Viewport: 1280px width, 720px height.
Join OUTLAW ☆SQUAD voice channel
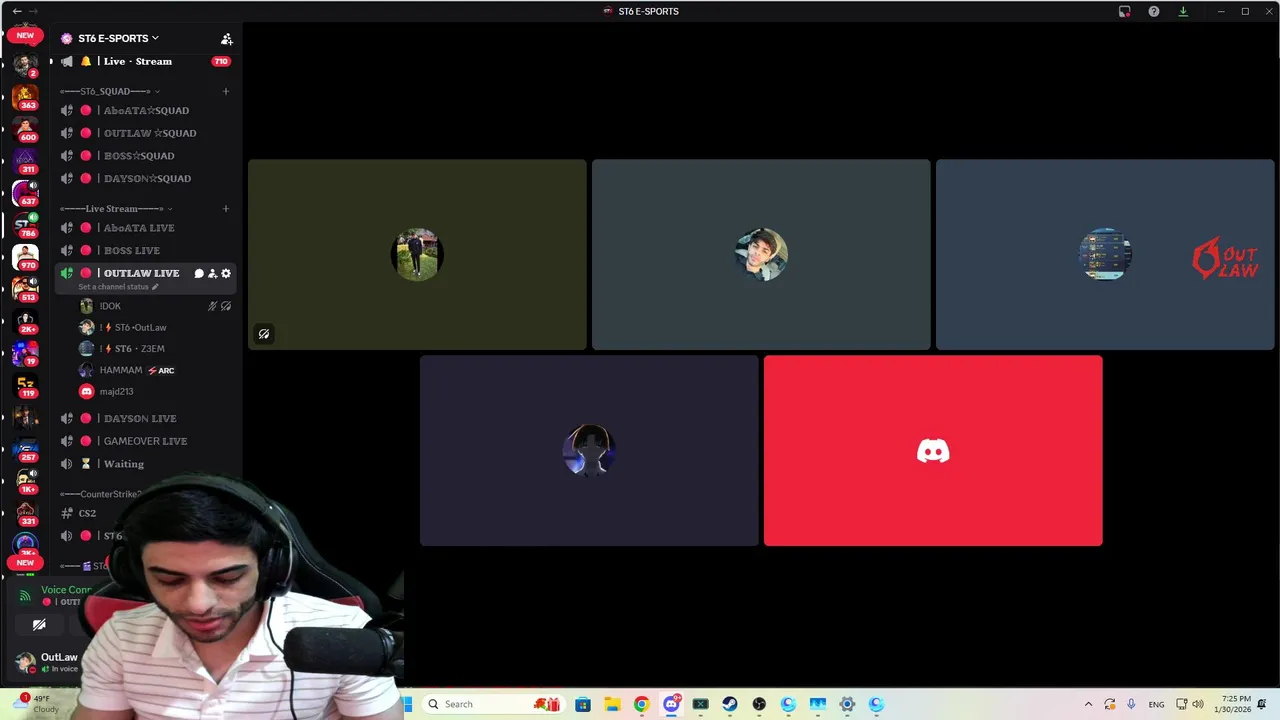click(x=146, y=133)
